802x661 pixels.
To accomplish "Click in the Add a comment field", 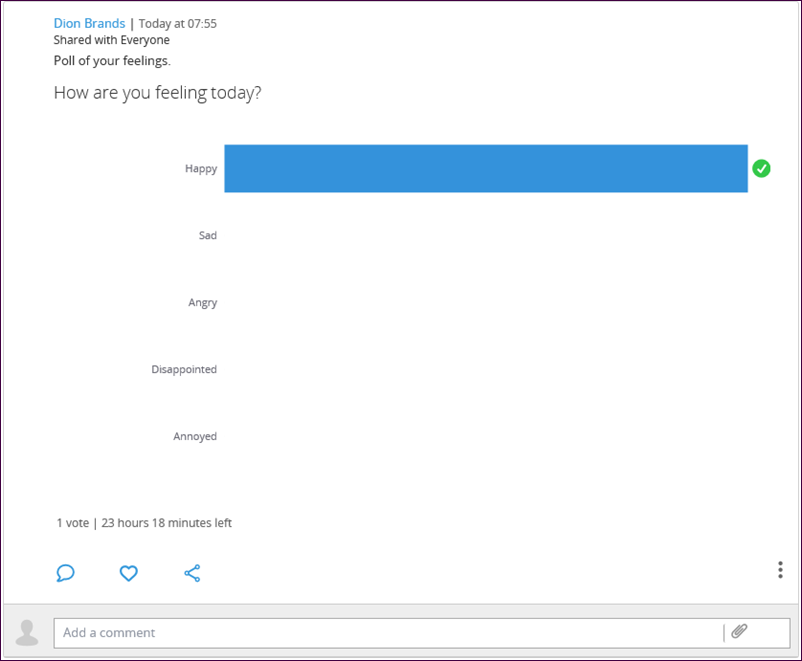I will pyautogui.click(x=388, y=633).
